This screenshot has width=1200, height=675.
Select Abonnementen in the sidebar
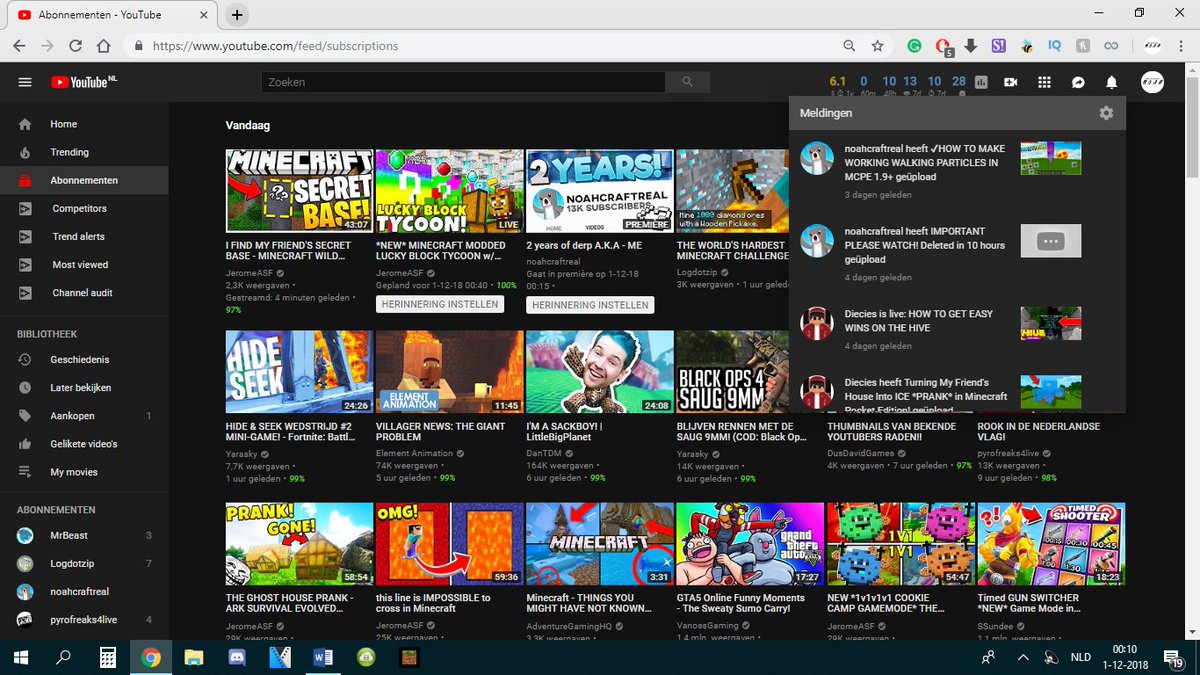click(84, 180)
